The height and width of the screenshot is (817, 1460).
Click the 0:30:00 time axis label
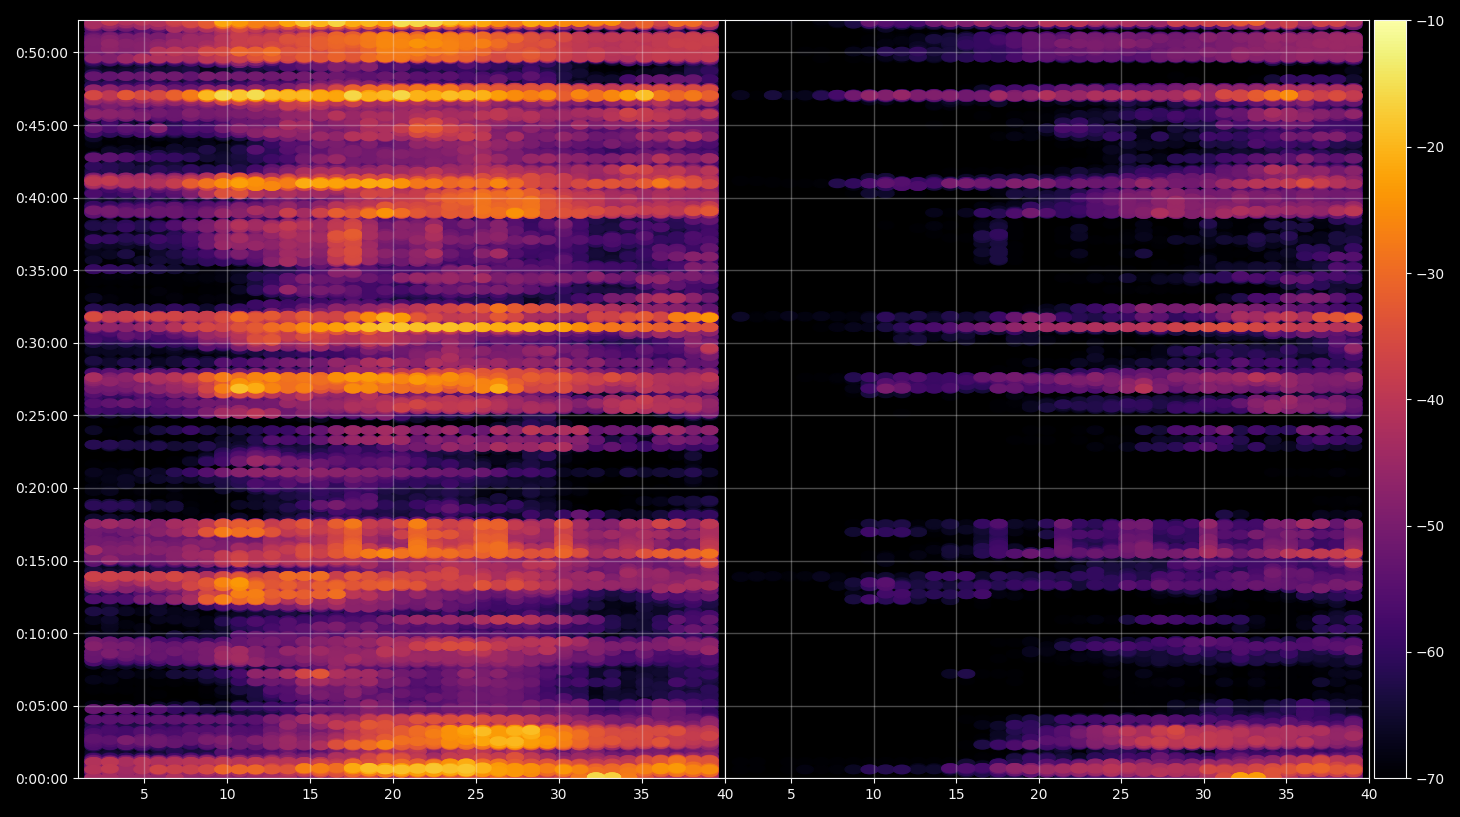point(41,343)
